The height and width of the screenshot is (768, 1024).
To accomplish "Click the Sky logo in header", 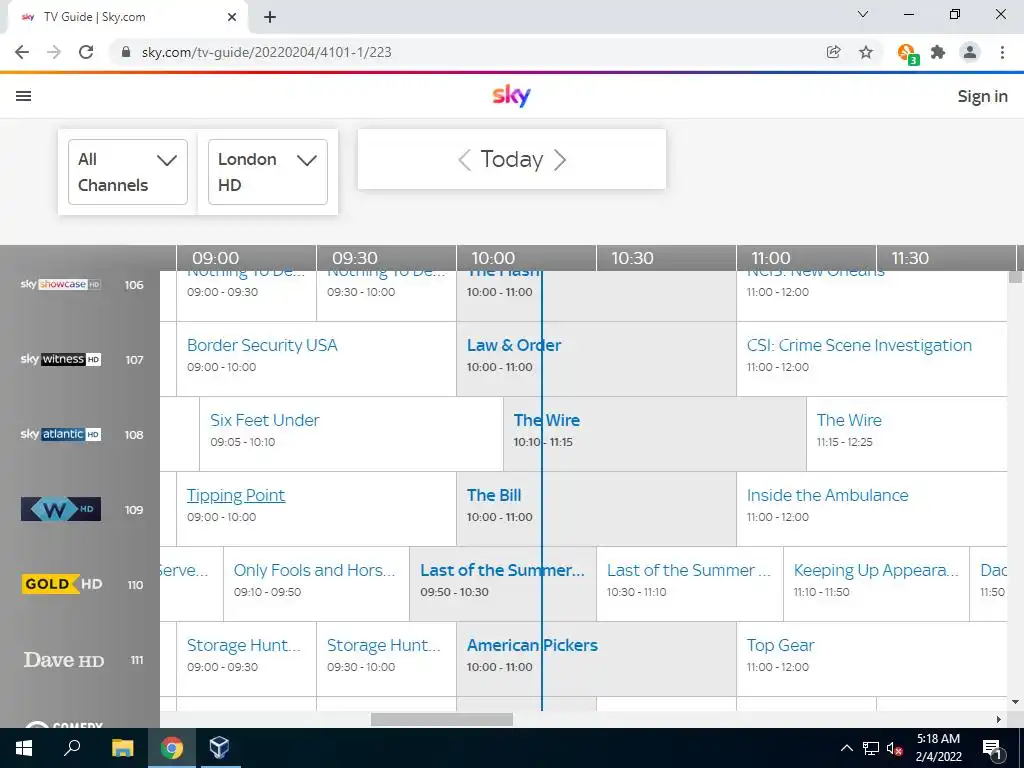I will pos(511,95).
